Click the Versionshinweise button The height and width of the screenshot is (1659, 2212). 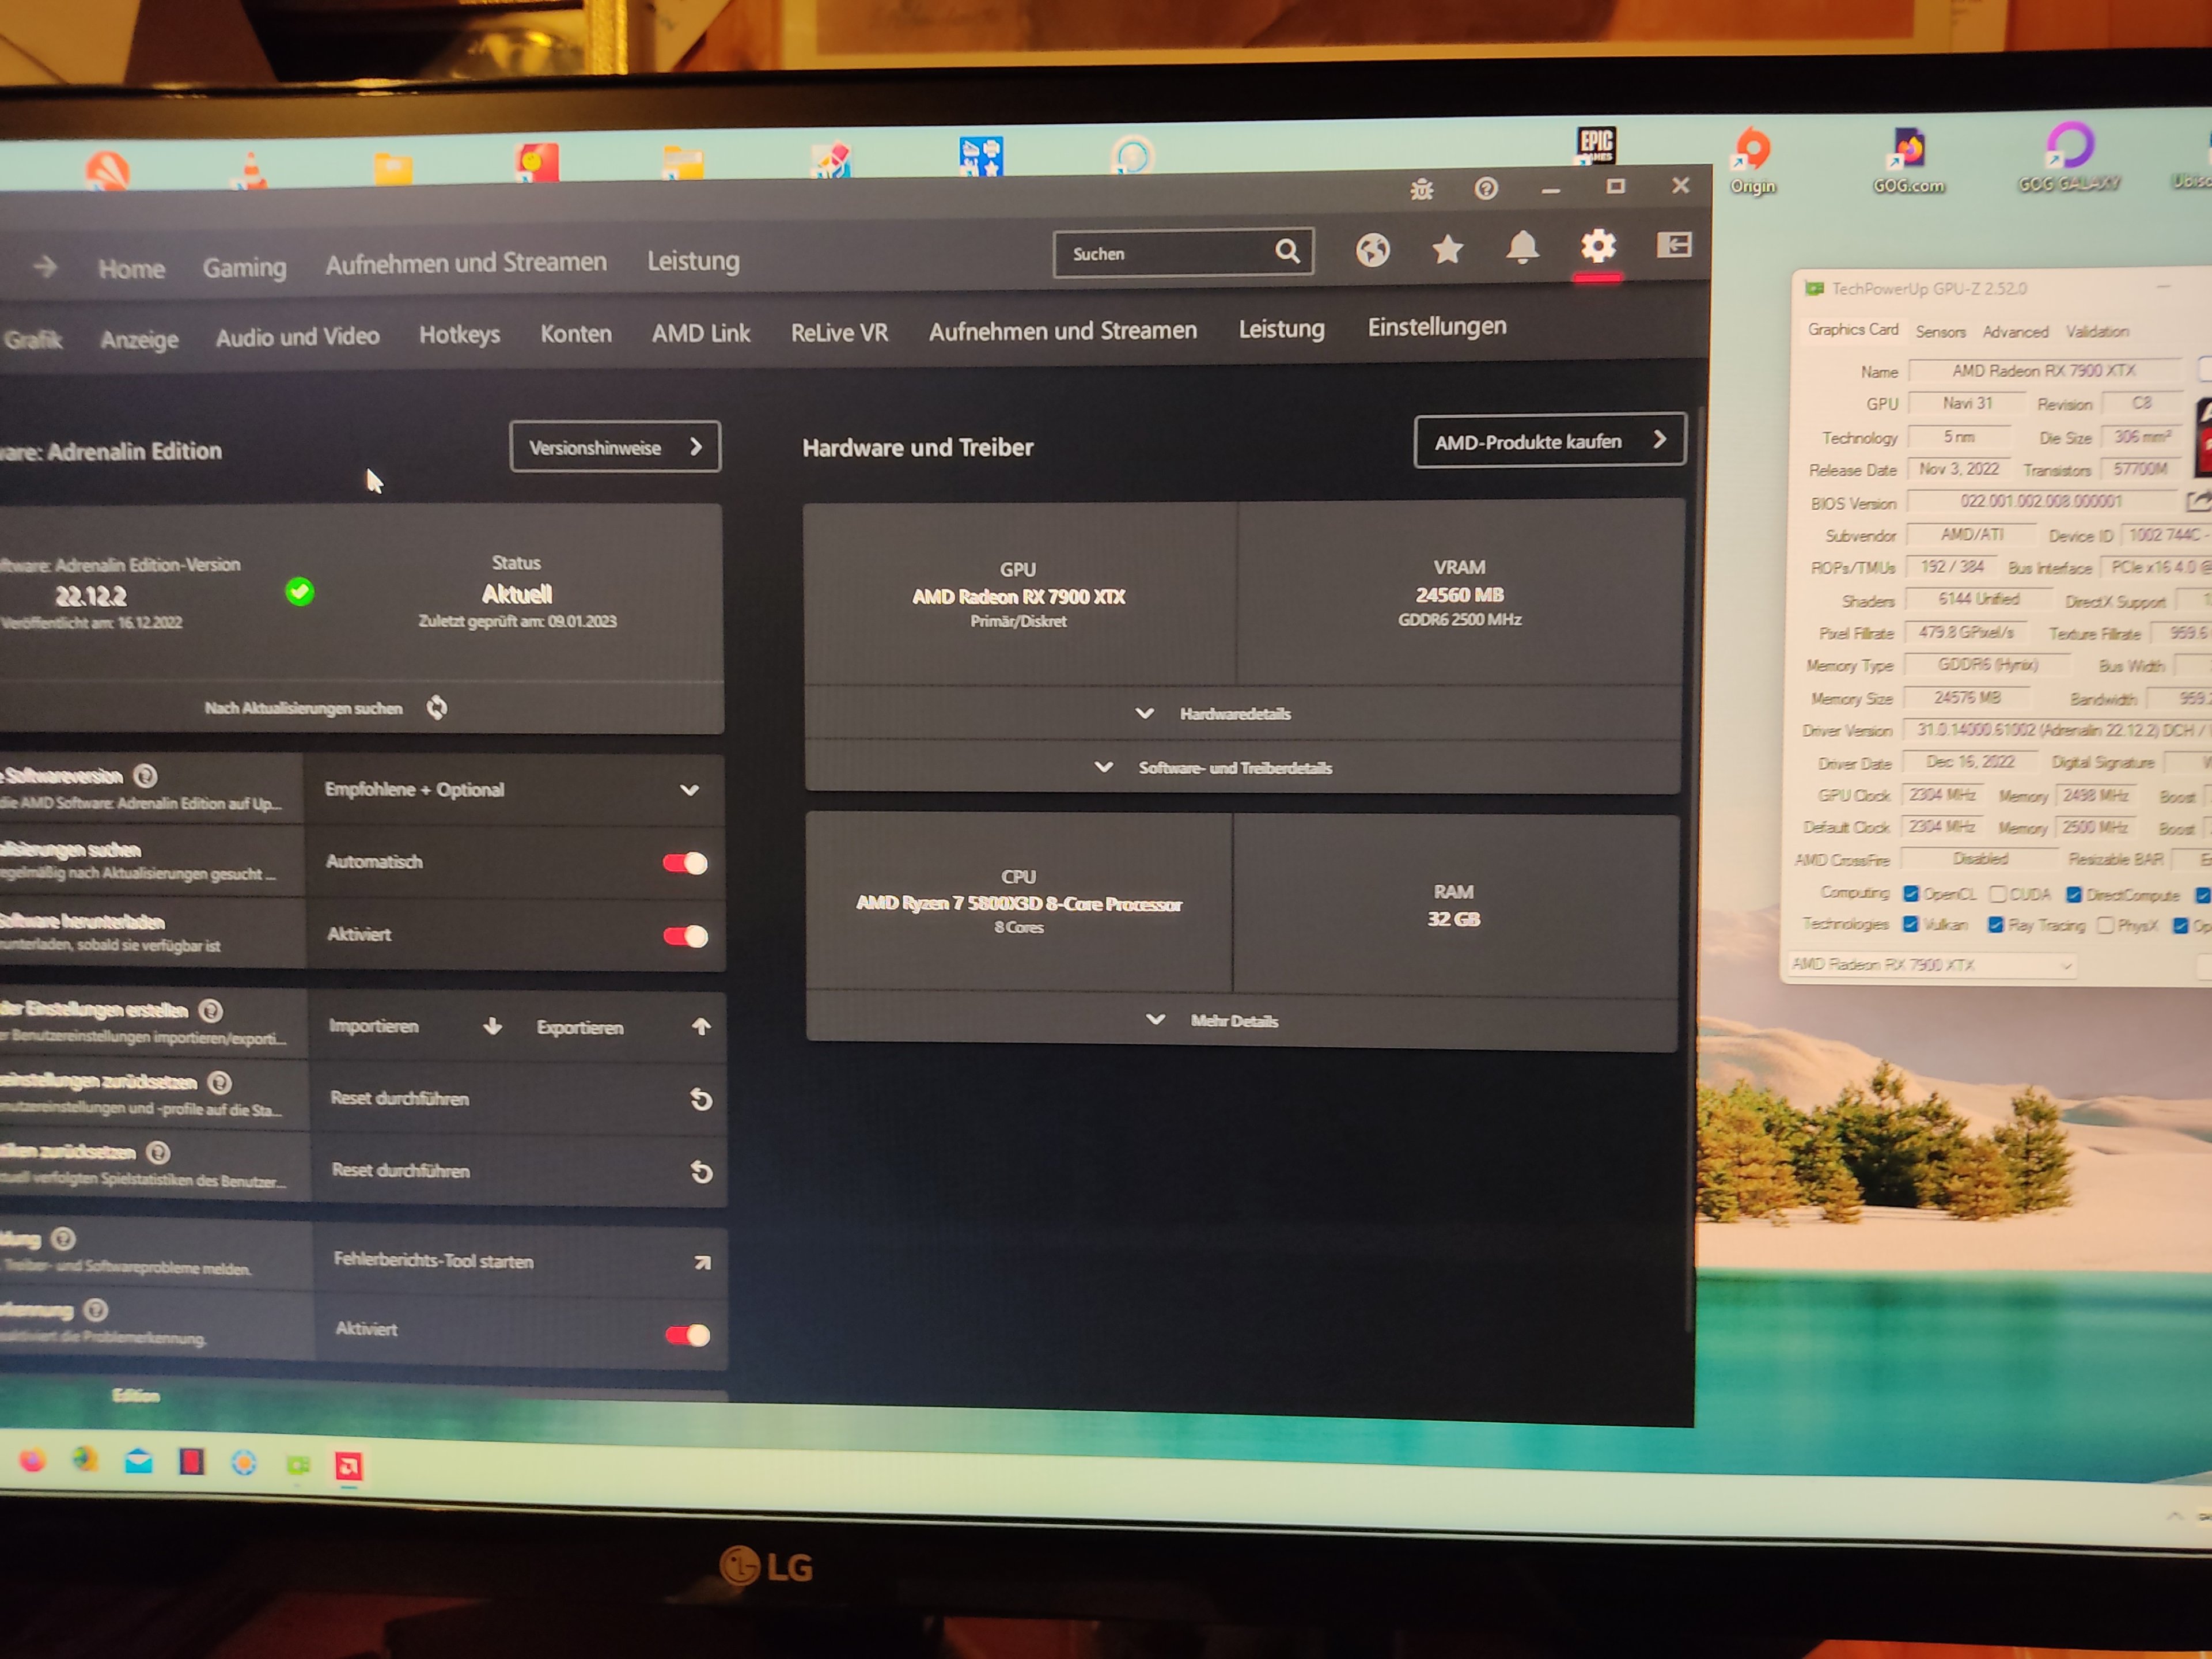click(614, 447)
